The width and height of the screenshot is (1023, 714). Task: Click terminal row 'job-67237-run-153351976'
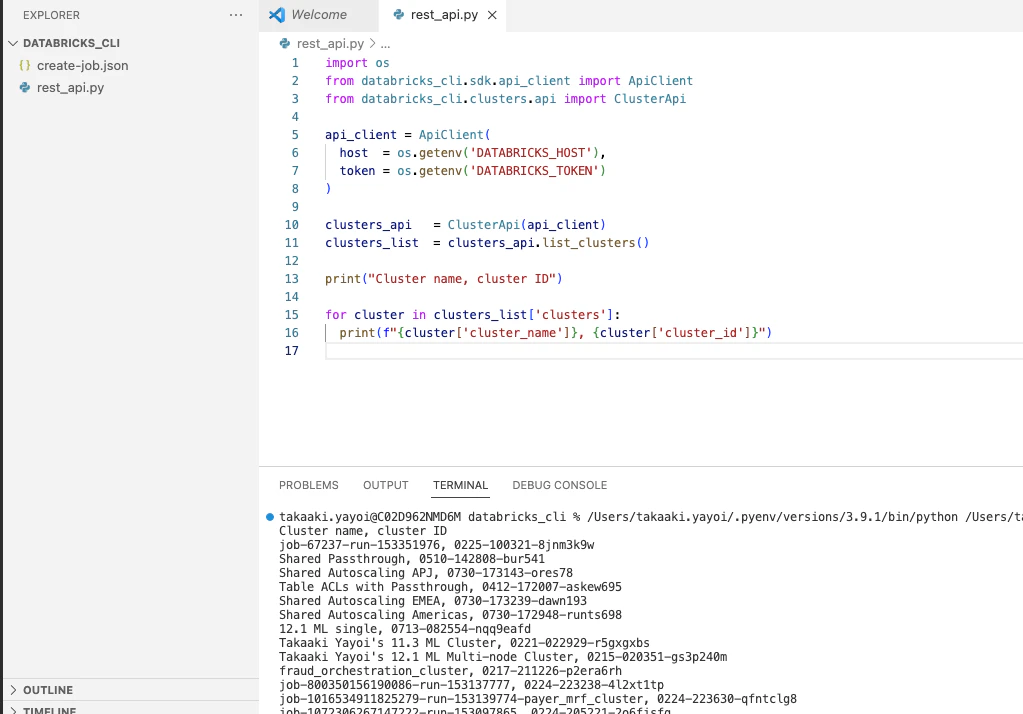pos(436,545)
